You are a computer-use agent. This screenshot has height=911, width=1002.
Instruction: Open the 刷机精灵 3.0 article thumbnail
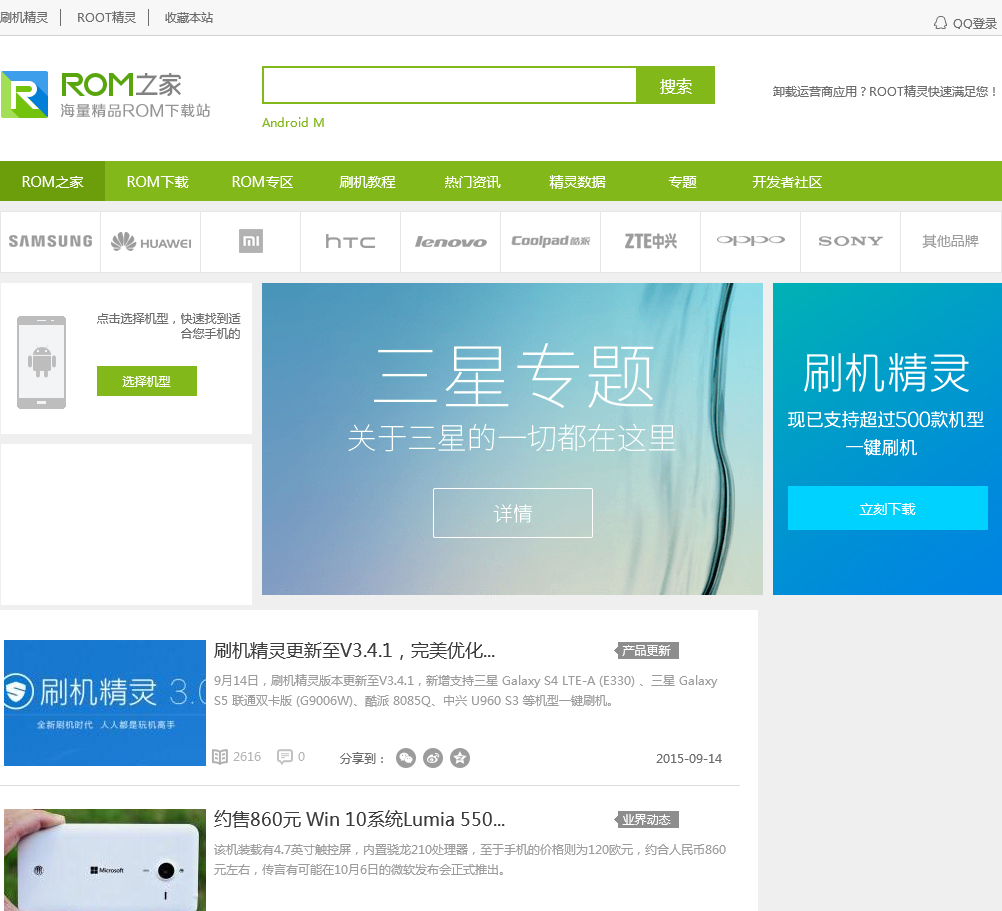pyautogui.click(x=105, y=703)
